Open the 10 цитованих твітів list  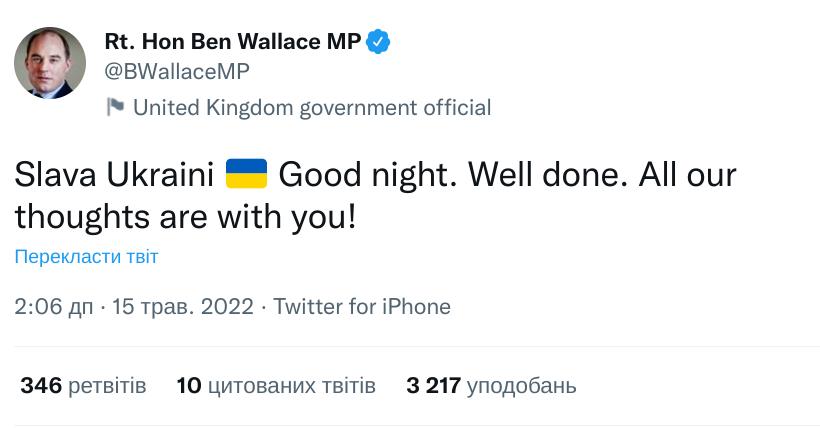point(276,385)
